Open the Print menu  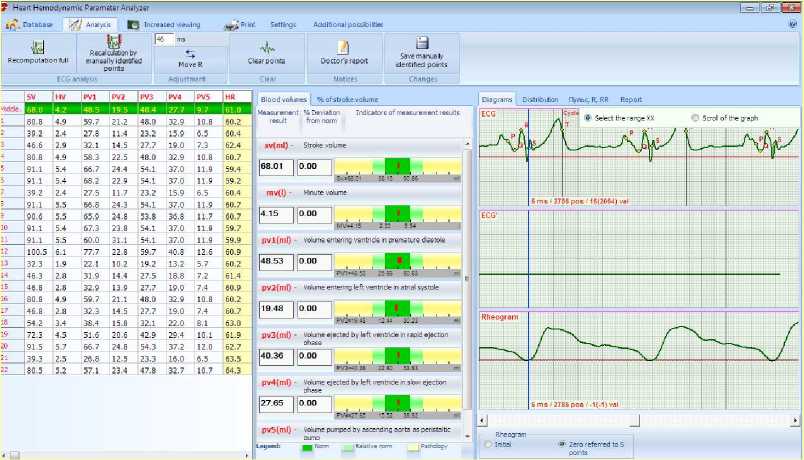click(x=239, y=23)
